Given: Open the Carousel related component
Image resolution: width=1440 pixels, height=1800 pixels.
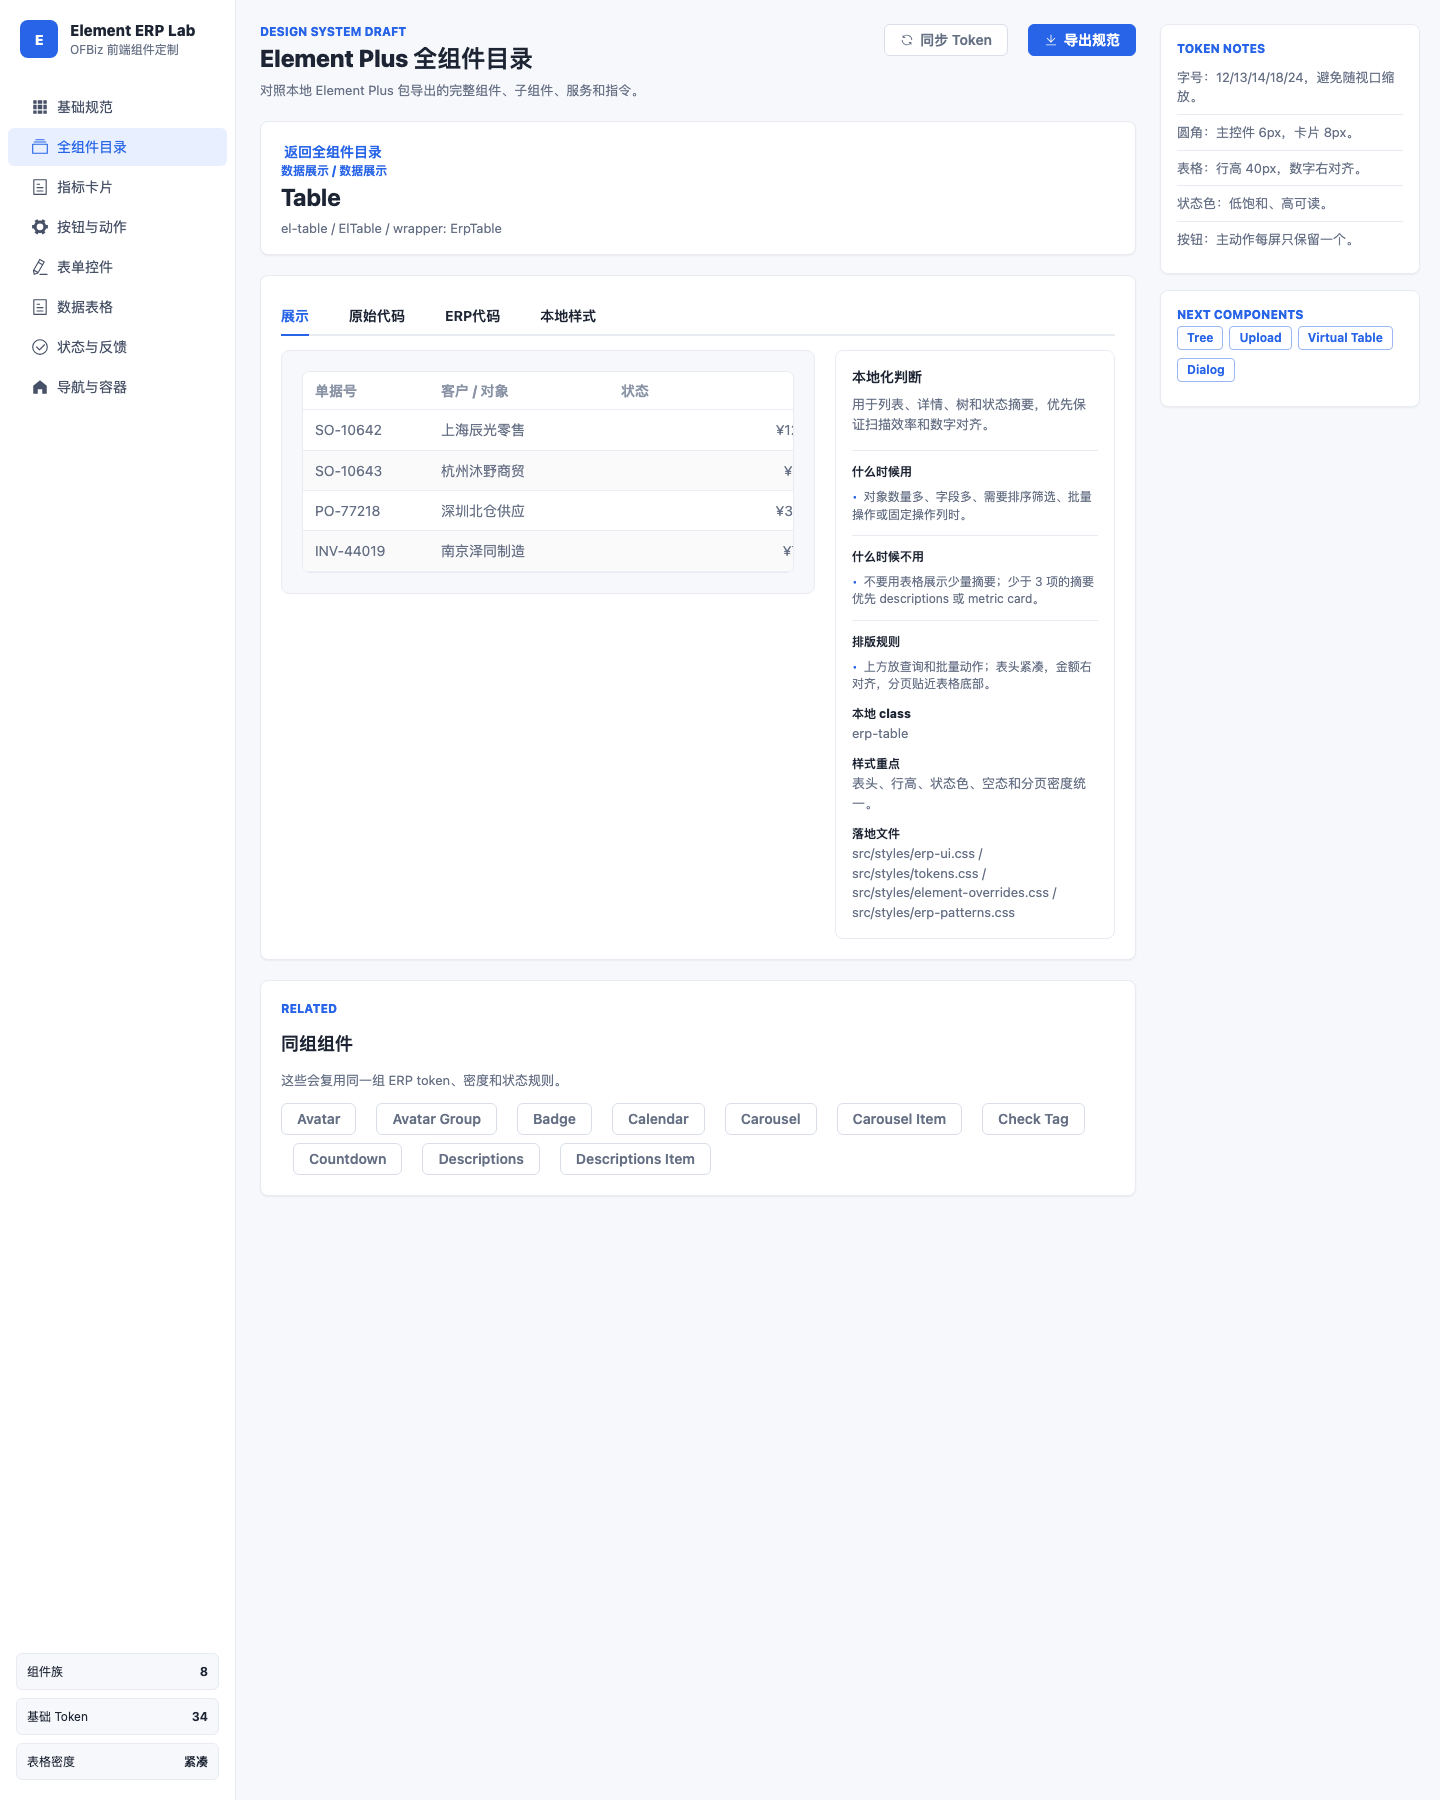Looking at the screenshot, I should 771,1119.
